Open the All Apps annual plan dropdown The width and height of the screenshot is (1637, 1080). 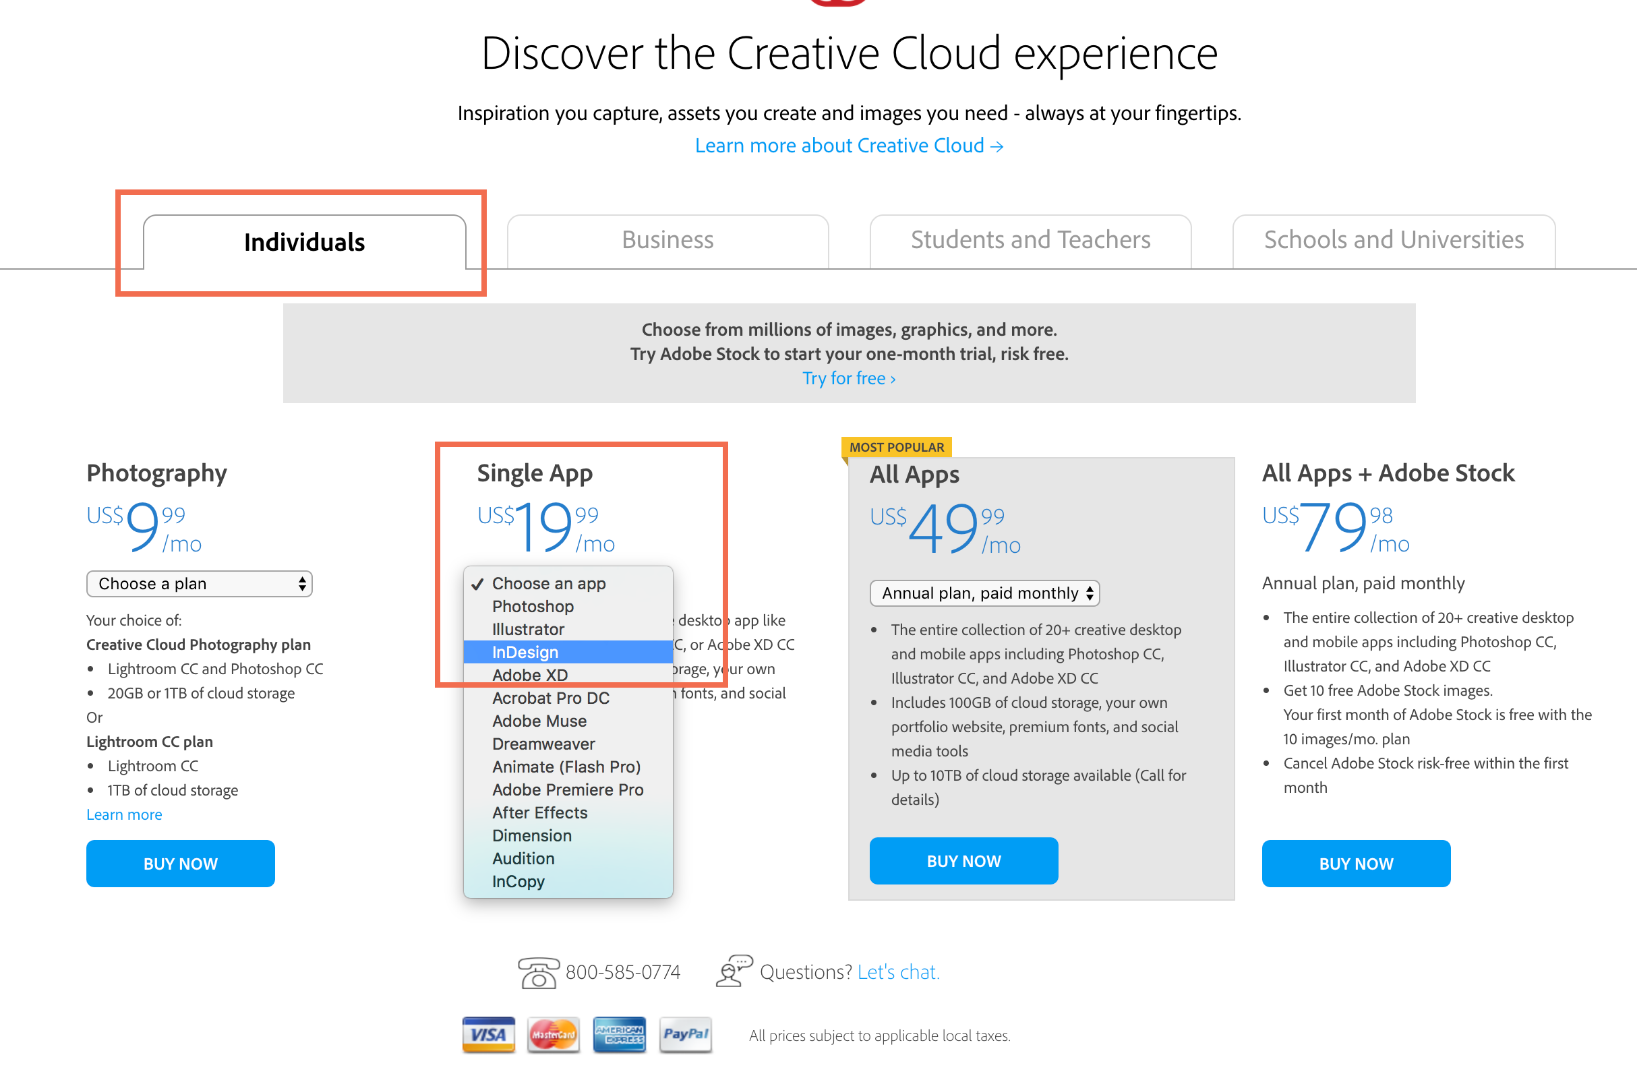pos(984,593)
